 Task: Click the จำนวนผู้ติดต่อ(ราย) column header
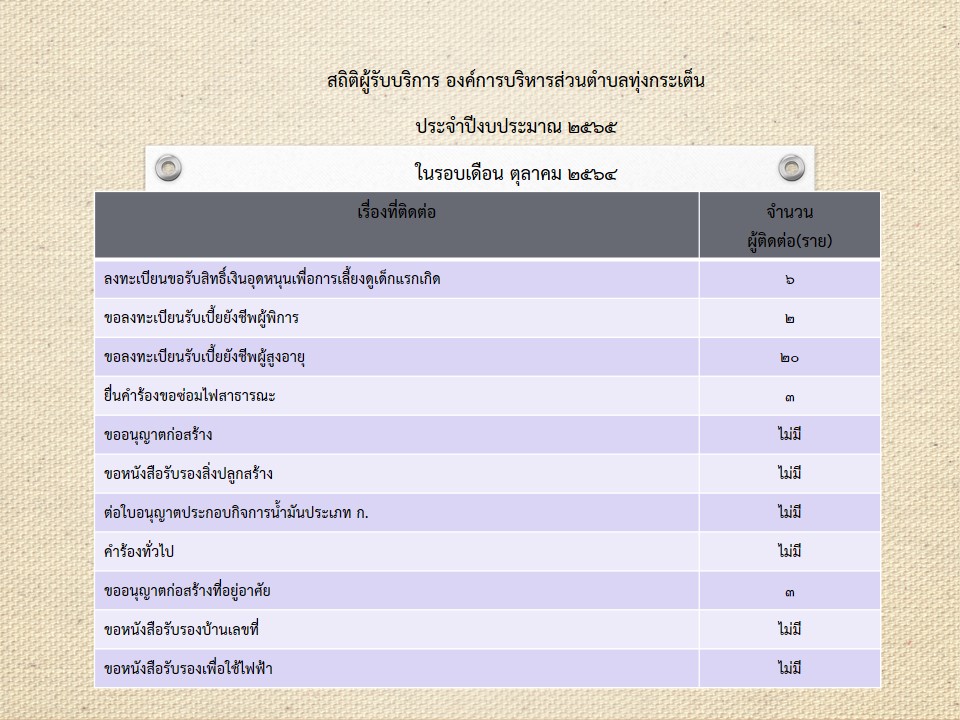[789, 226]
